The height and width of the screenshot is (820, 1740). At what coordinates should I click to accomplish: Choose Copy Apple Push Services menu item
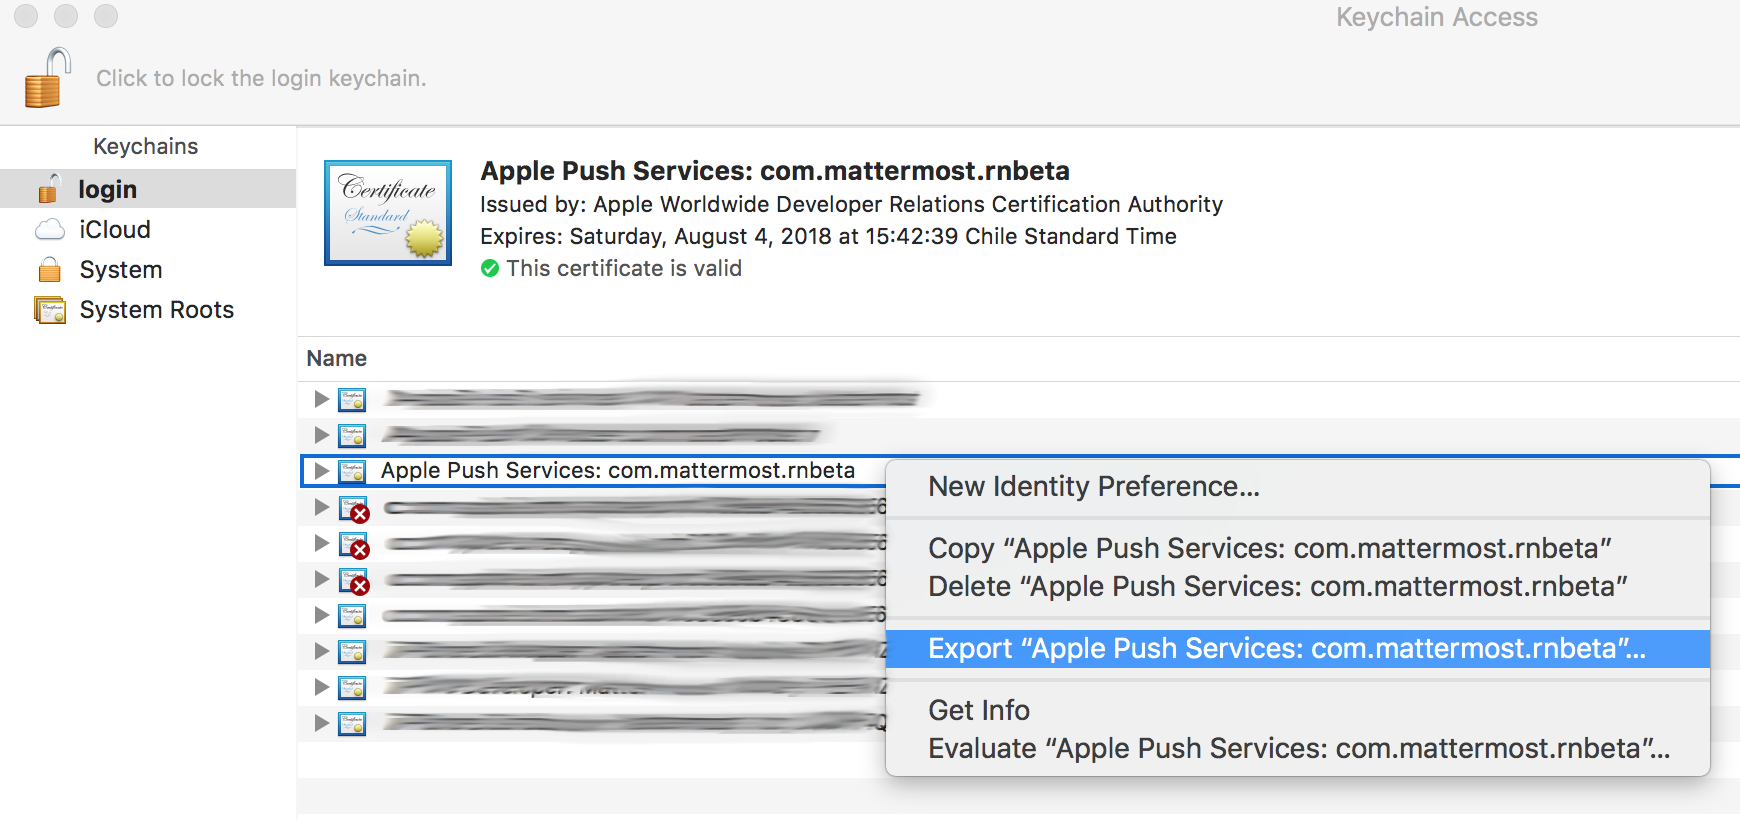point(1269,548)
